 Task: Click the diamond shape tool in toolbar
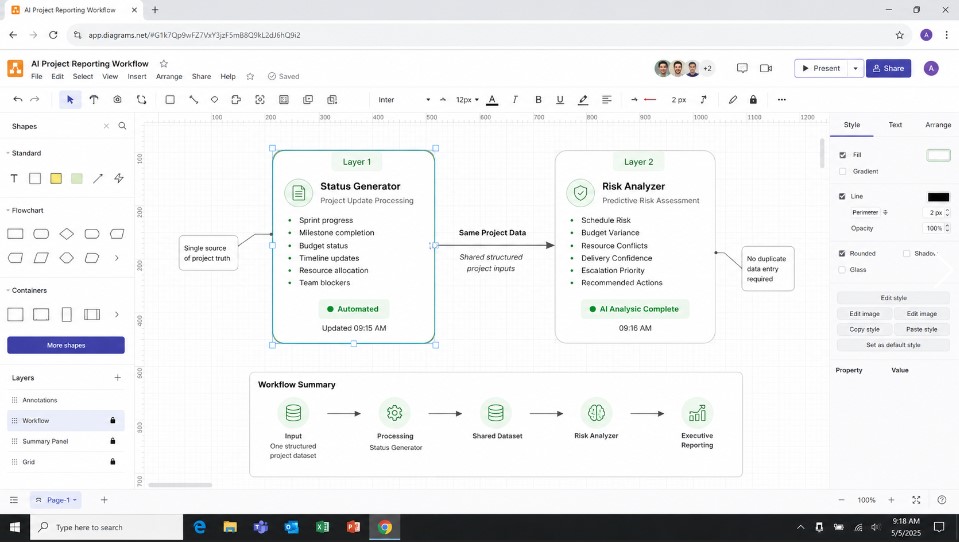coord(214,100)
